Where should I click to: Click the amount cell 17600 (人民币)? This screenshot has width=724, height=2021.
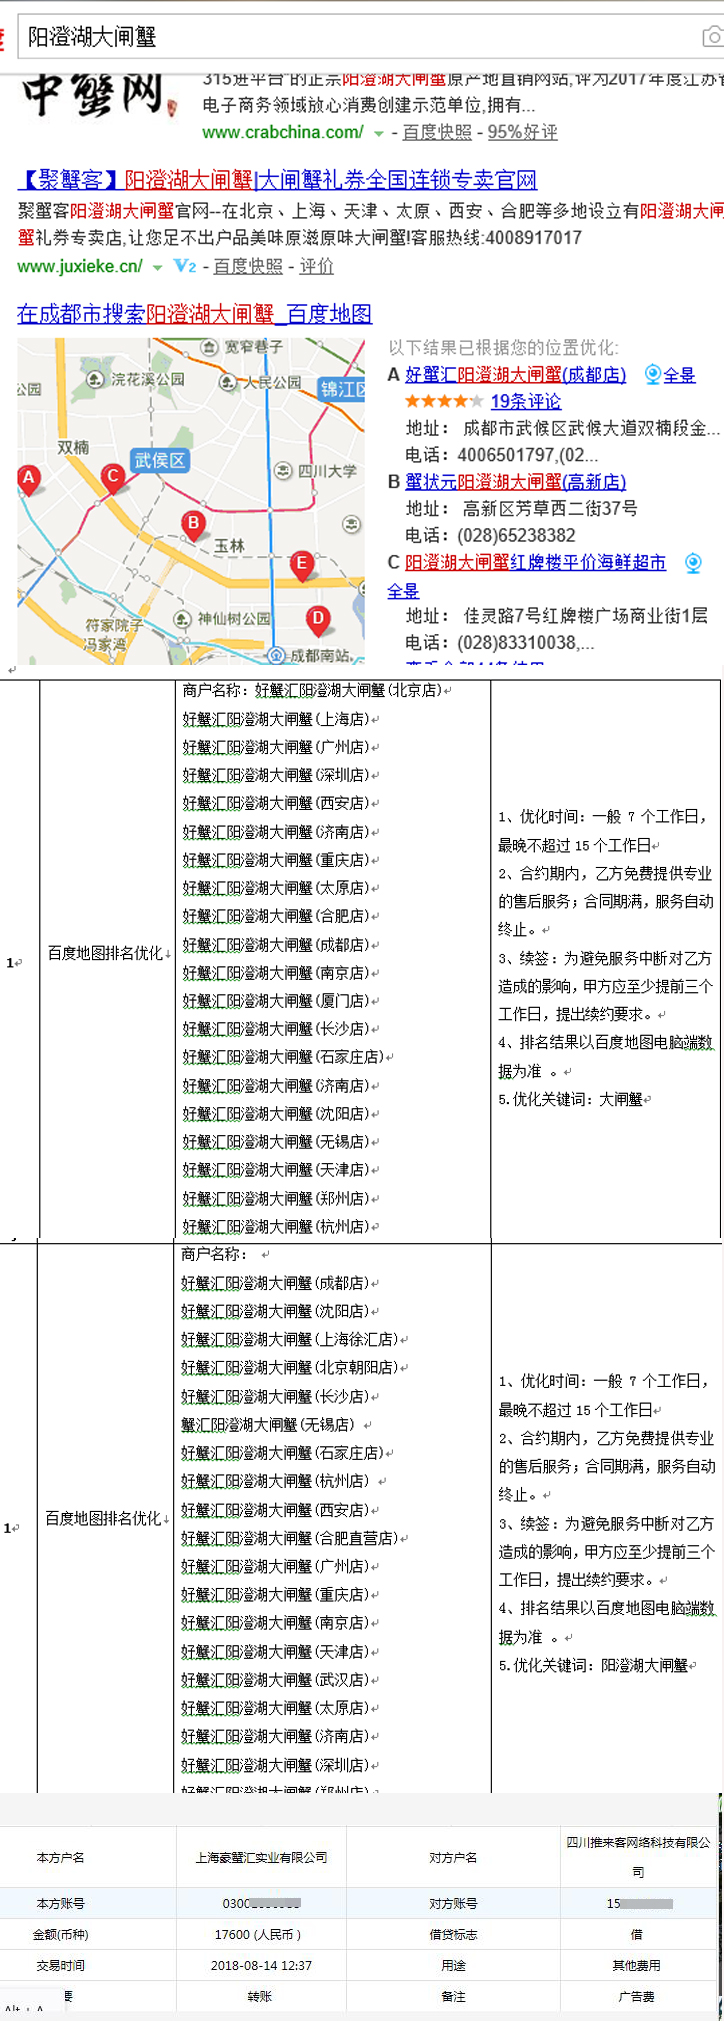pos(261,1934)
